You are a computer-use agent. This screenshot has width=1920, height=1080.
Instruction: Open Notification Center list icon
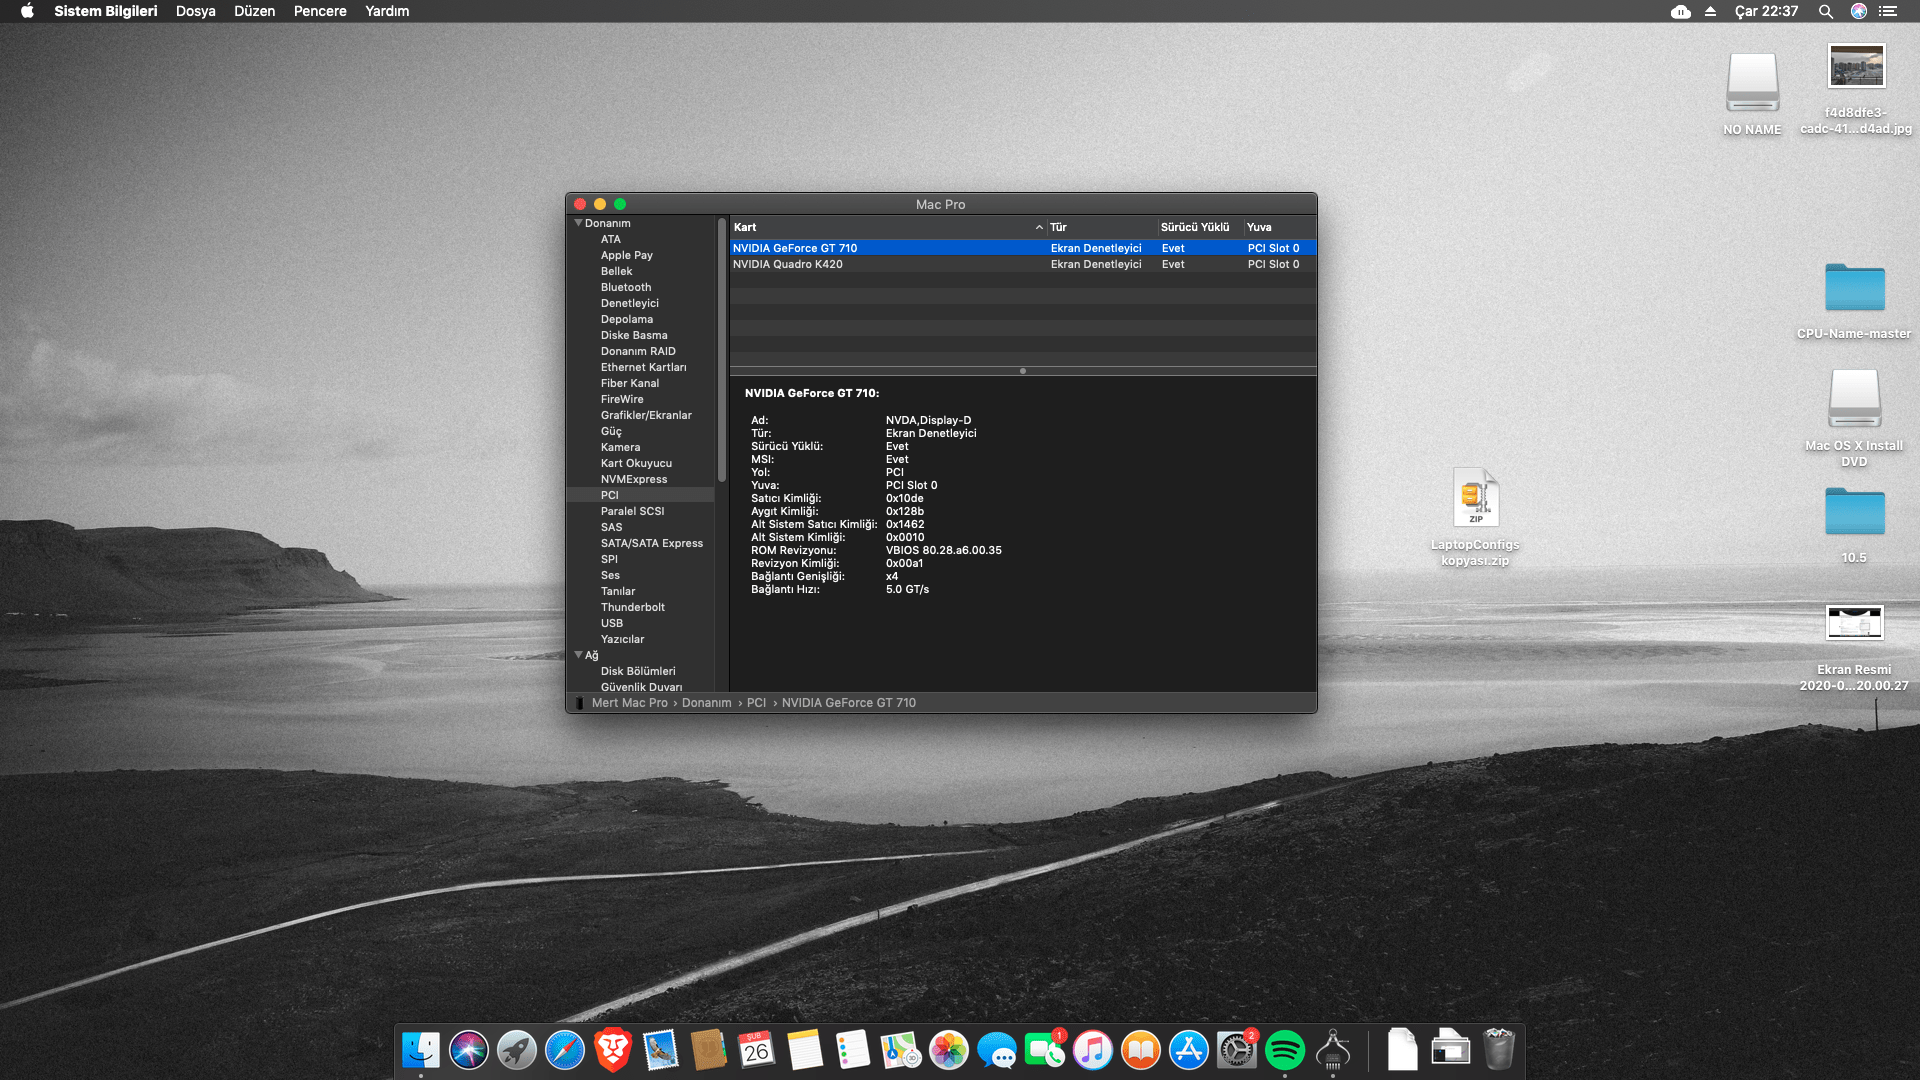tap(1888, 11)
